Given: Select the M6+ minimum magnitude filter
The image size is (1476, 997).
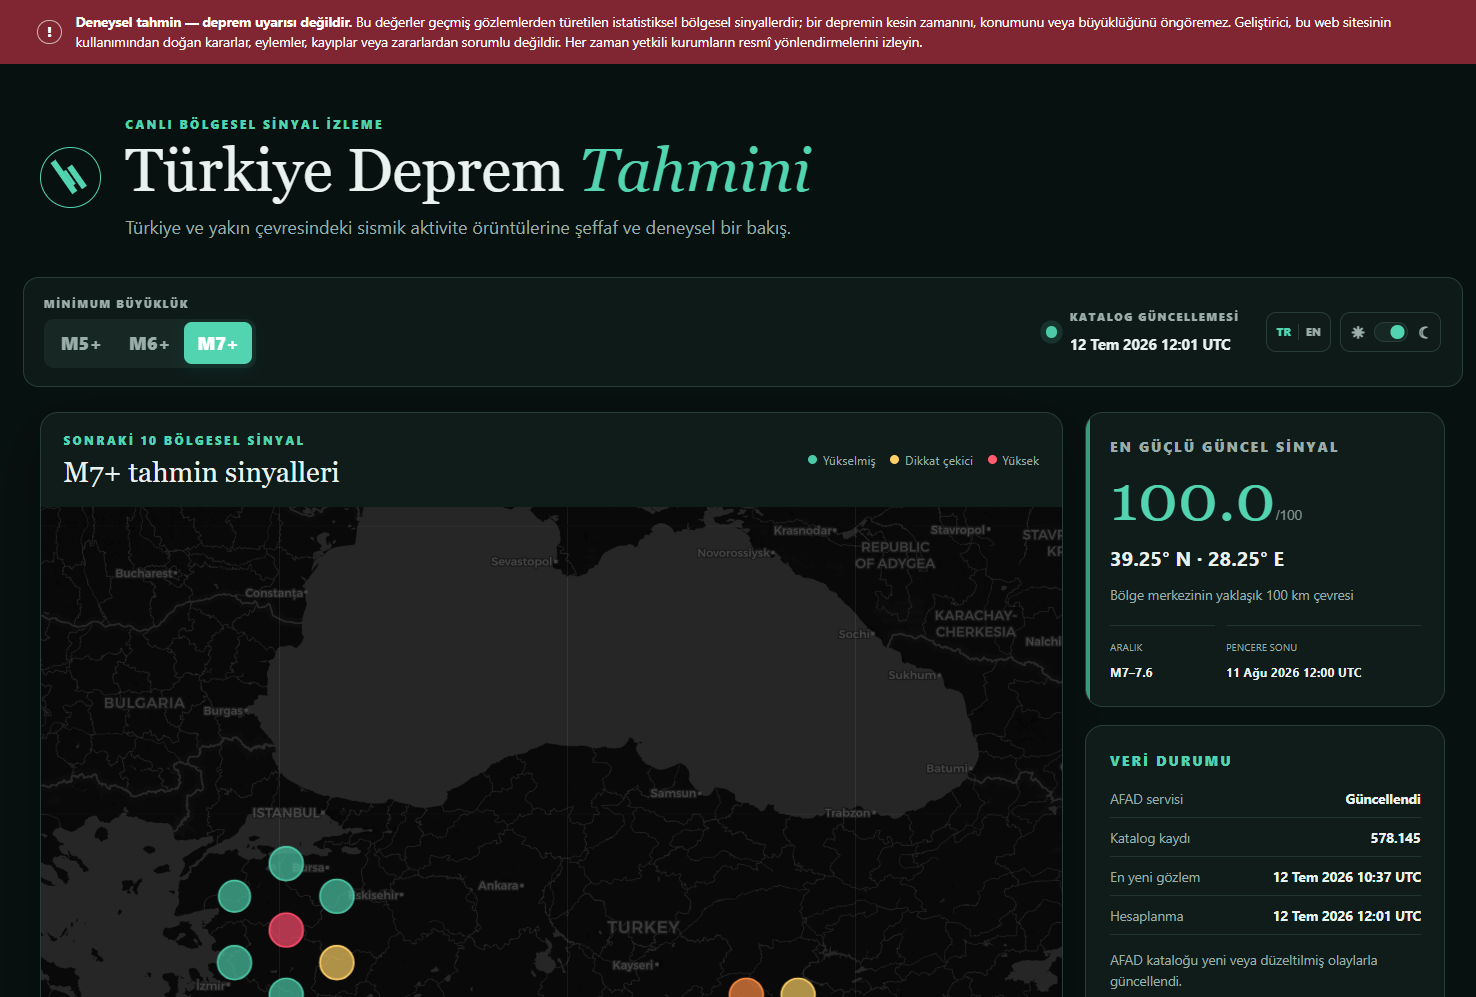Looking at the screenshot, I should point(149,344).
